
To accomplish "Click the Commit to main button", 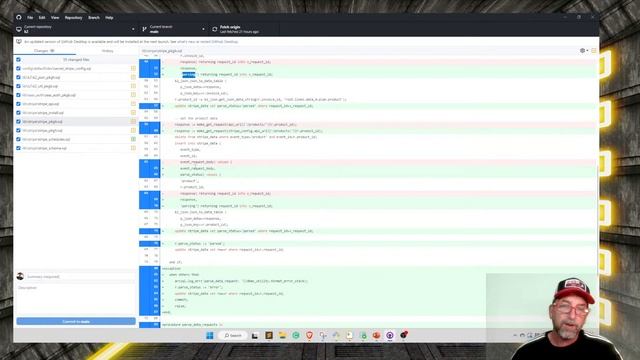I will click(76, 322).
